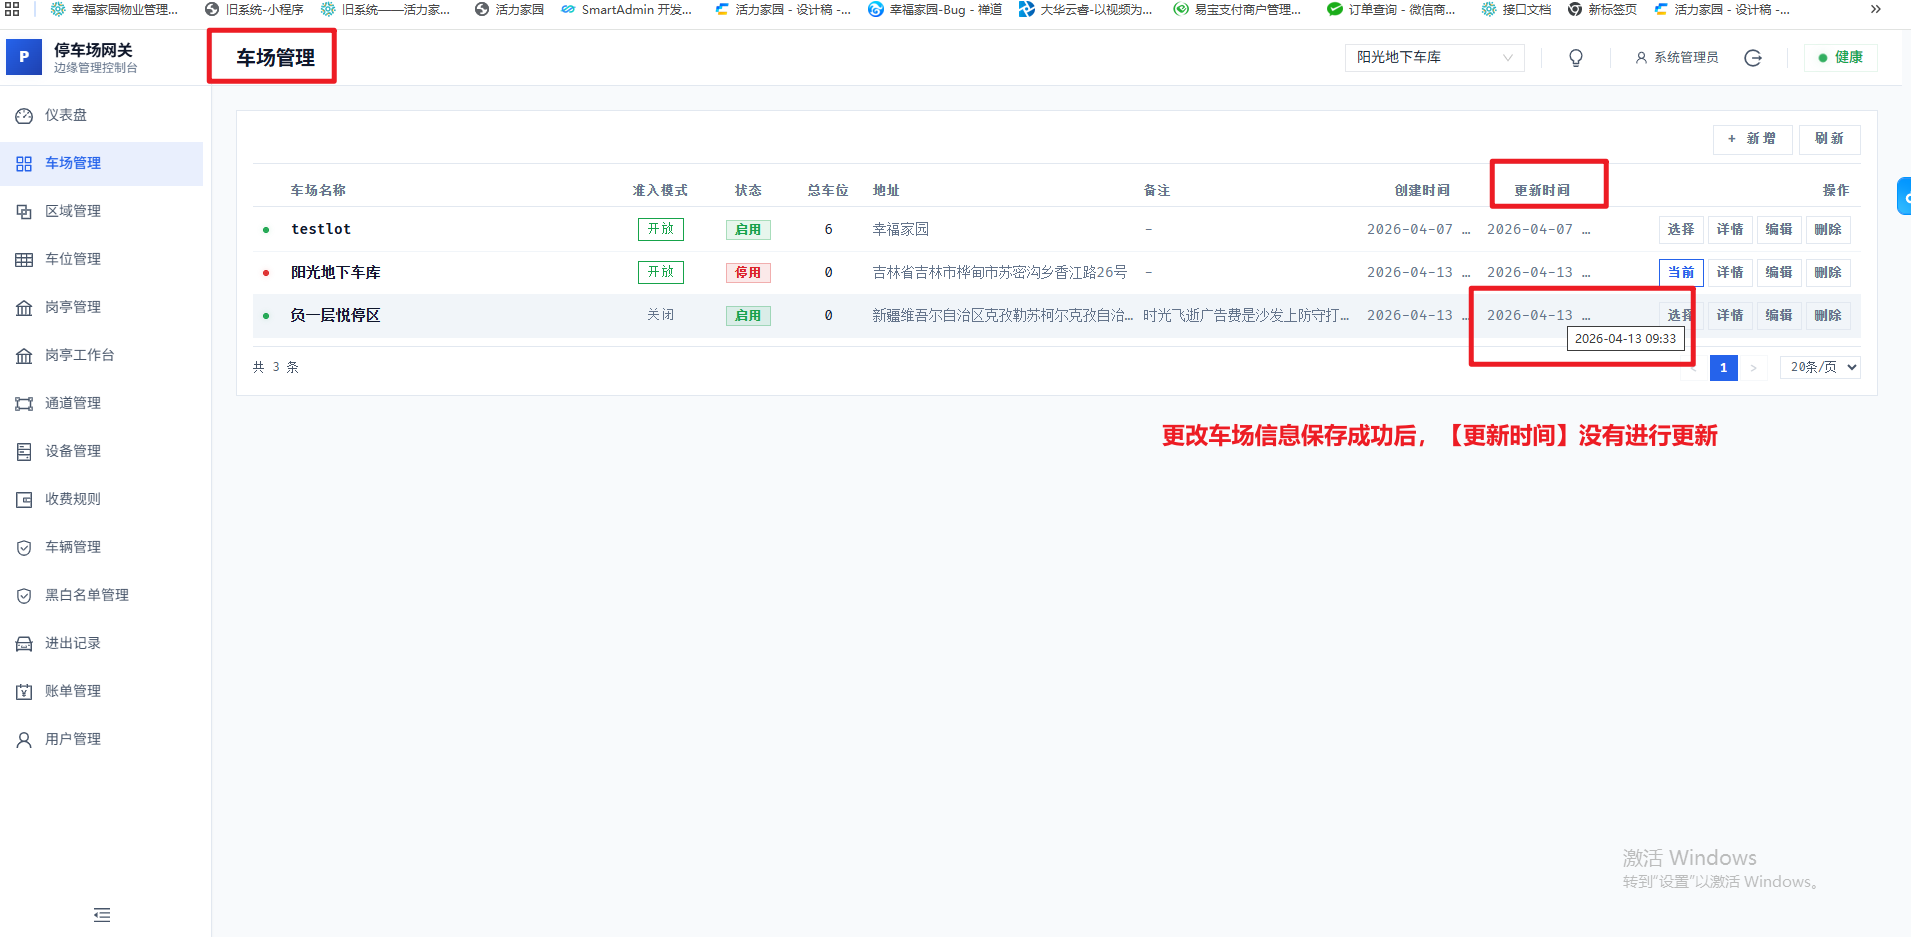Viewport: 1911px width, 937px height.
Task: Click the 仪表盘 dashboard icon in sidebar
Action: pos(24,116)
